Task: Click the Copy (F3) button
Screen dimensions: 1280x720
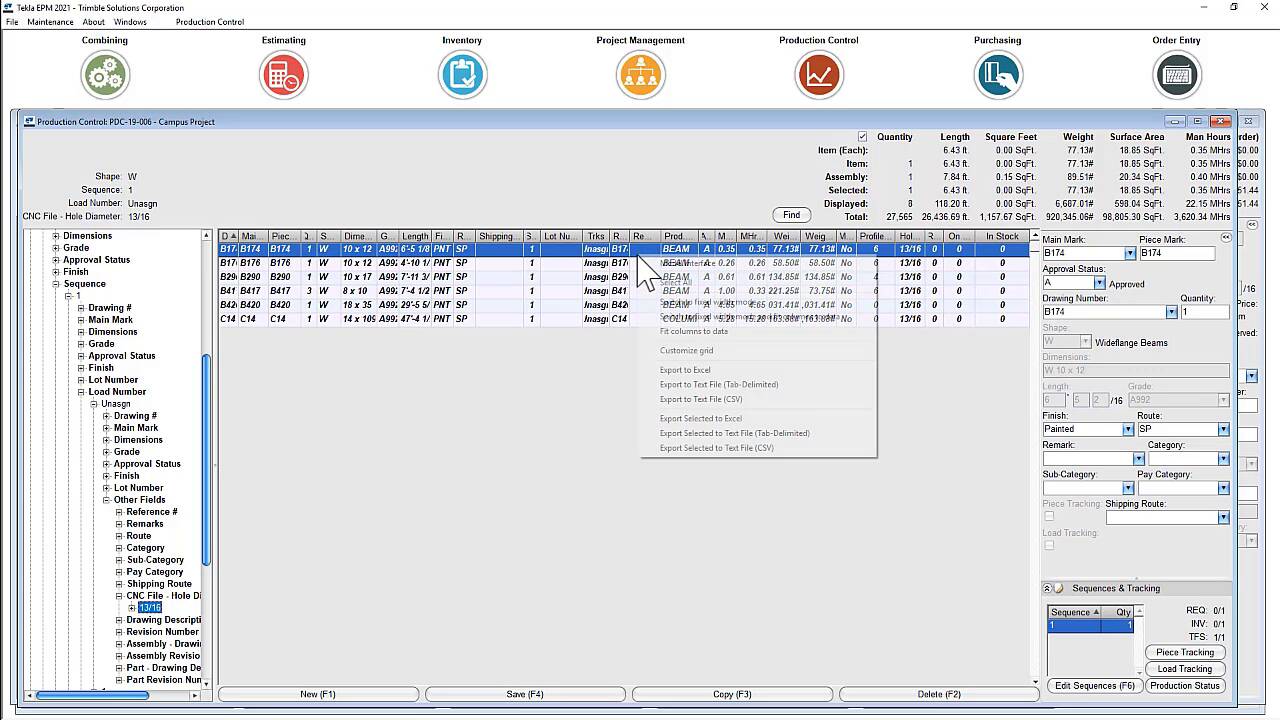Action: point(732,694)
